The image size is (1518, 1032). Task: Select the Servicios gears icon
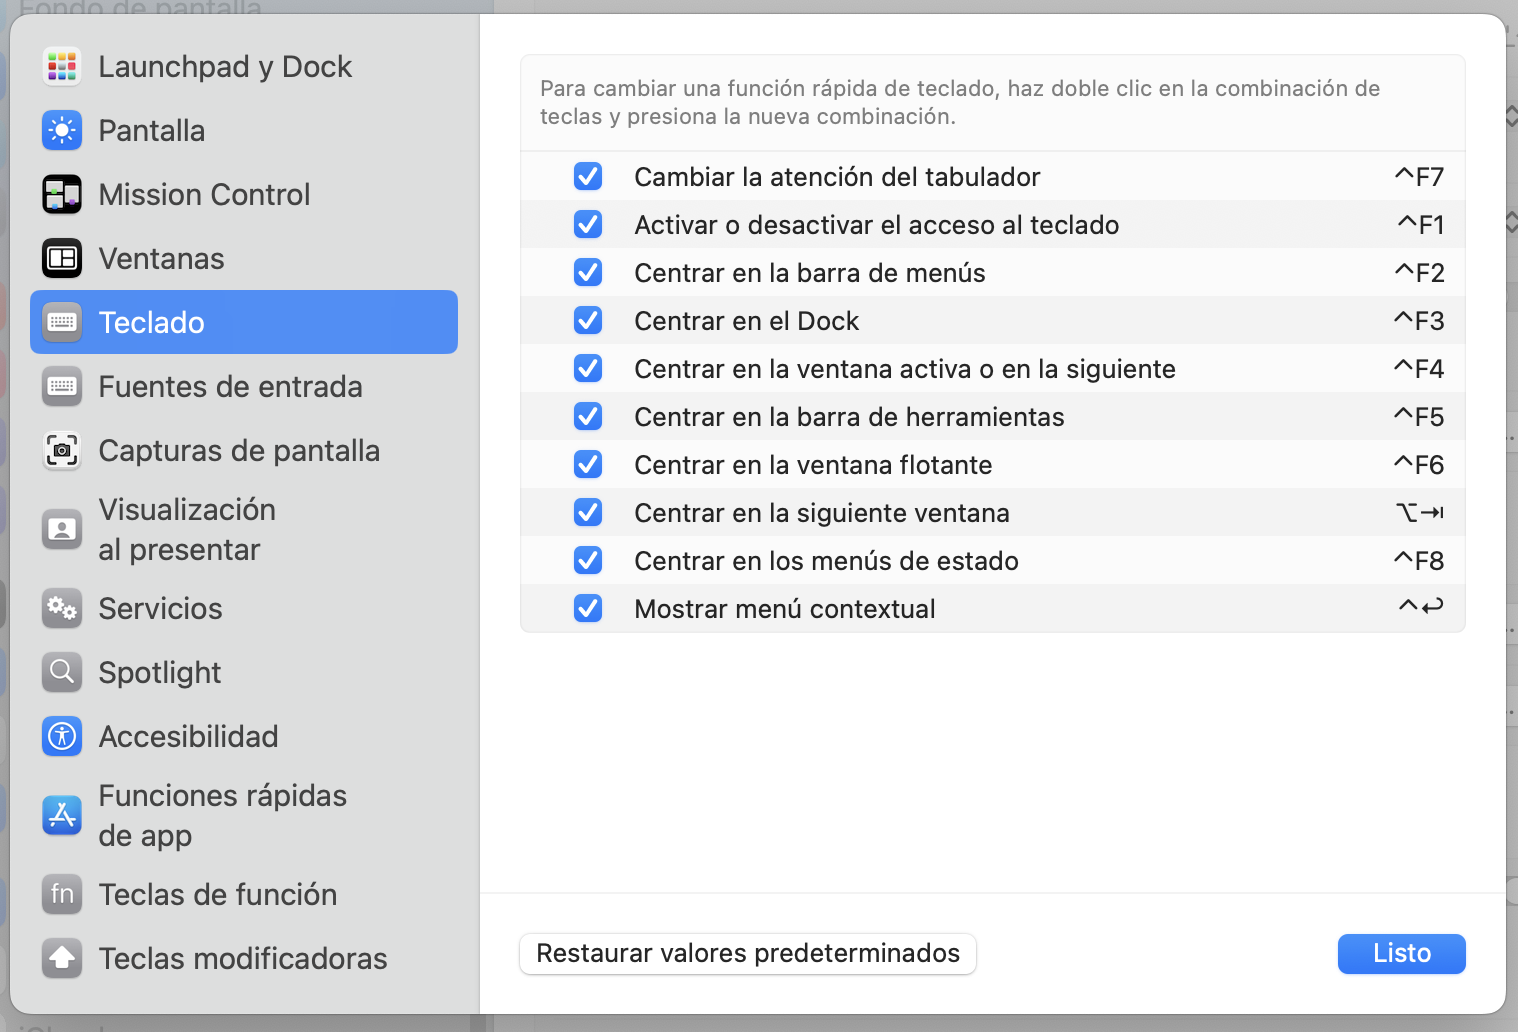(62, 609)
